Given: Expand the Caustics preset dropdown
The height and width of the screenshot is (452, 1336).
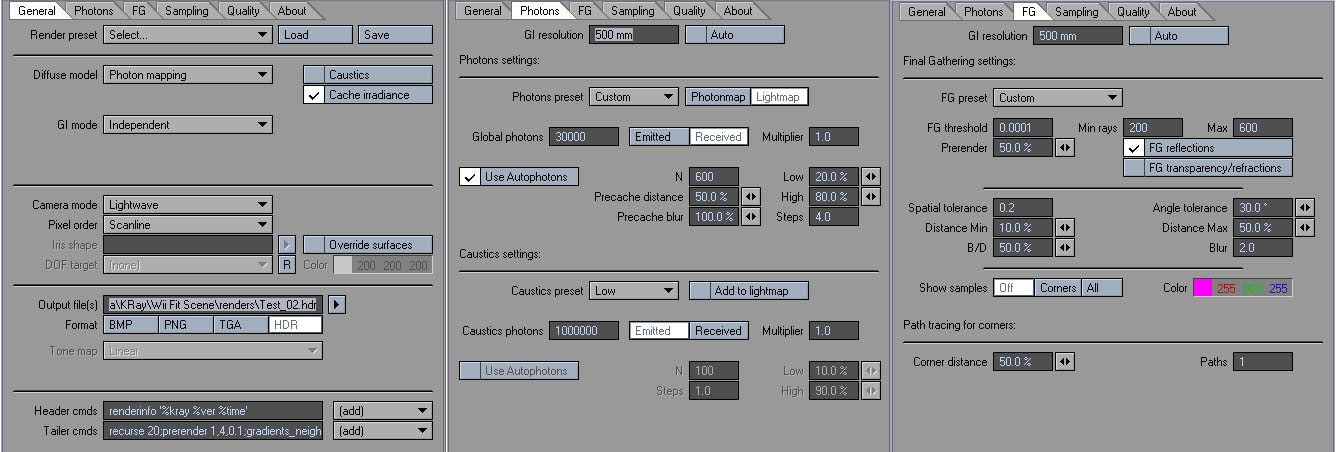Looking at the screenshot, I should [633, 291].
